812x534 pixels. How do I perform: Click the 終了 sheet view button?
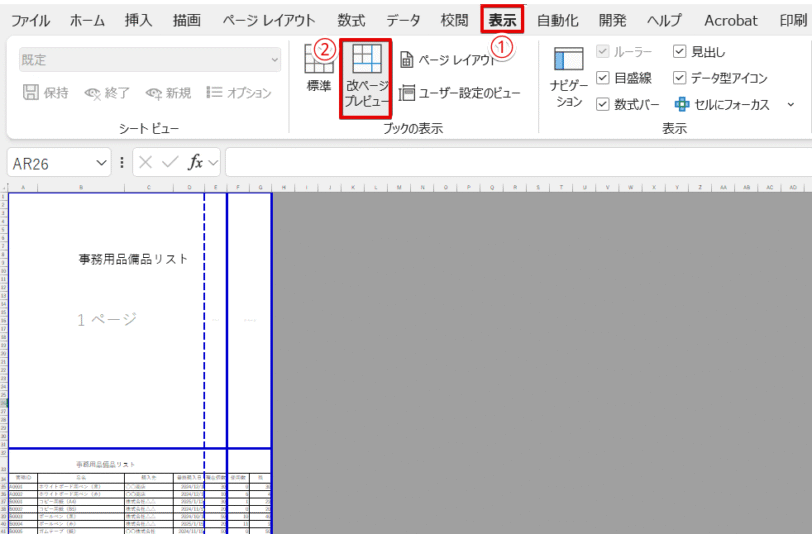tap(107, 93)
